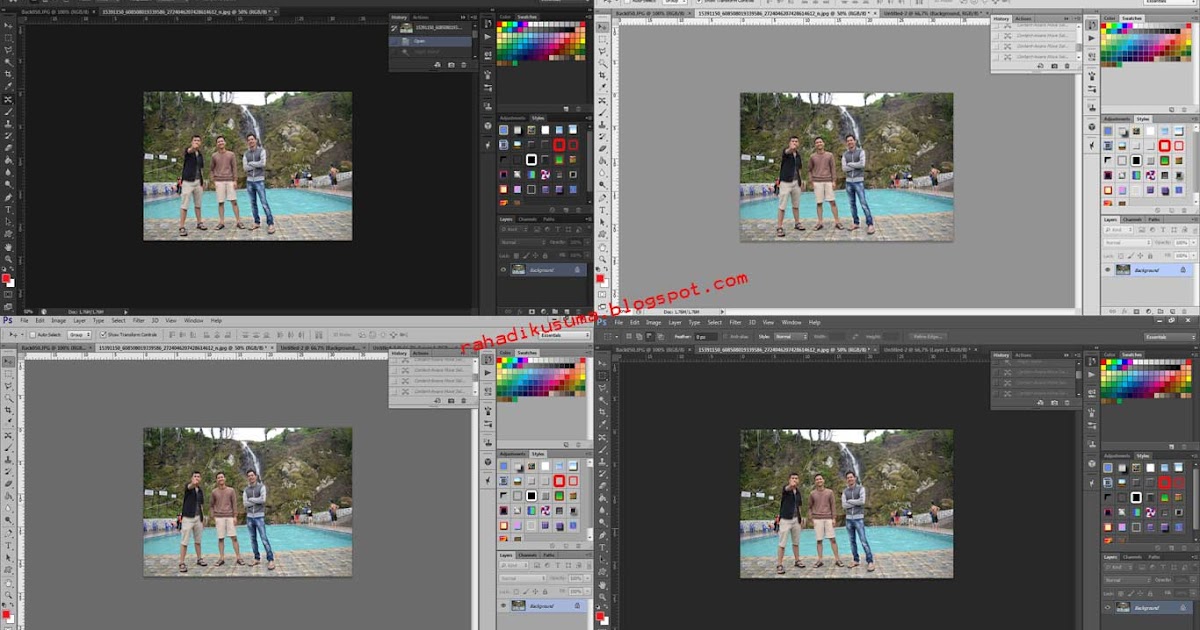Select the Type tool in top-left window
Screen dimensions: 1200x630
coord(8,209)
